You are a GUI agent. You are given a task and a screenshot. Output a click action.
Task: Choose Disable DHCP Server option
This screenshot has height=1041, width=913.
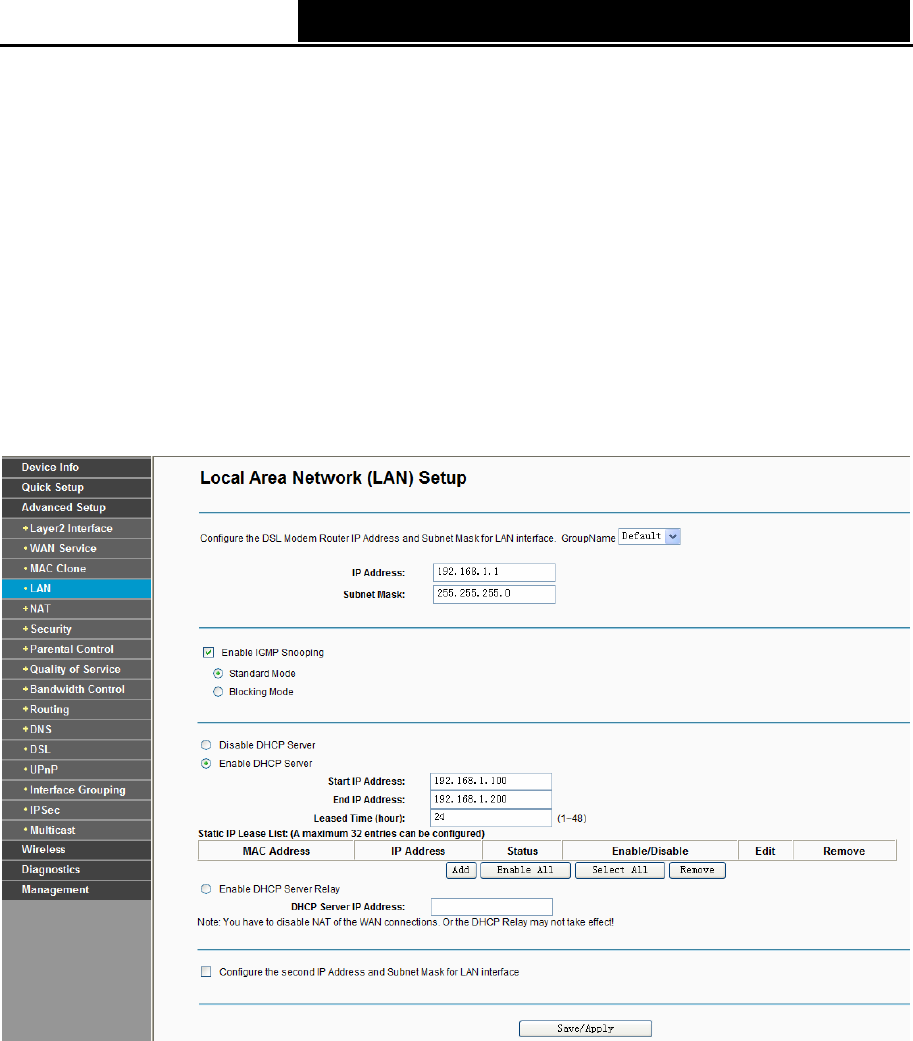[207, 745]
